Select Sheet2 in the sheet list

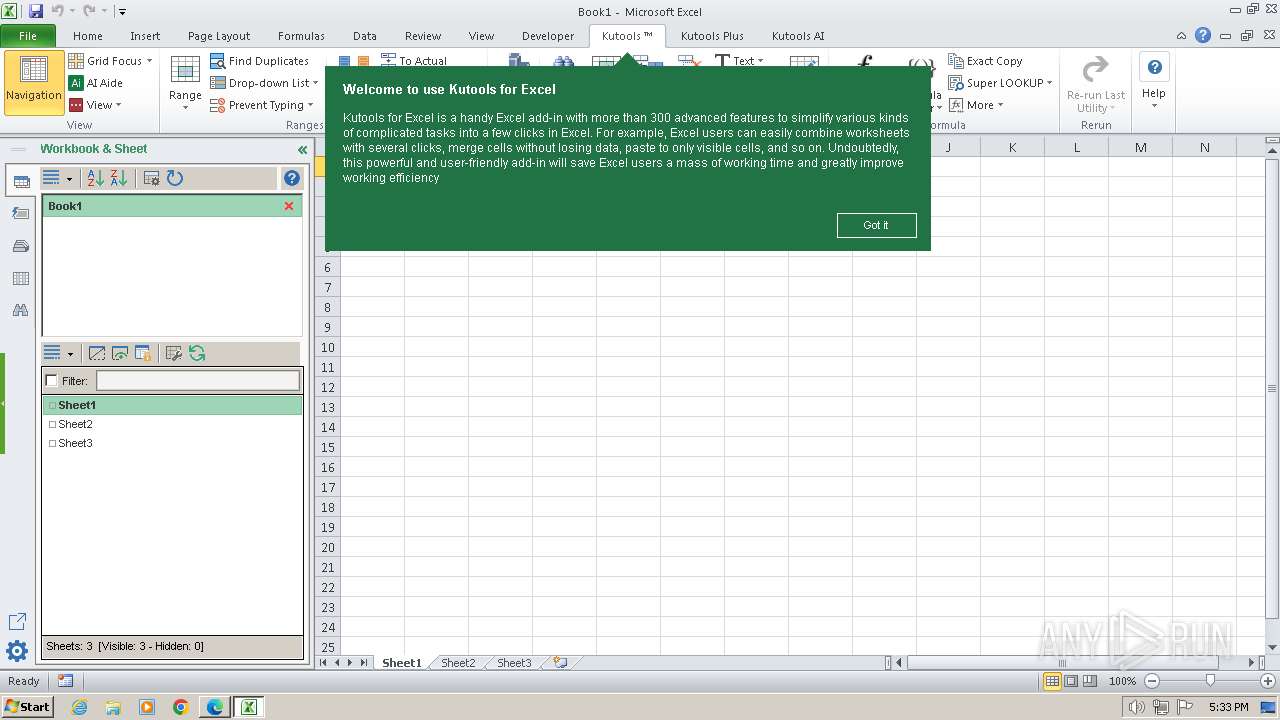click(172, 424)
